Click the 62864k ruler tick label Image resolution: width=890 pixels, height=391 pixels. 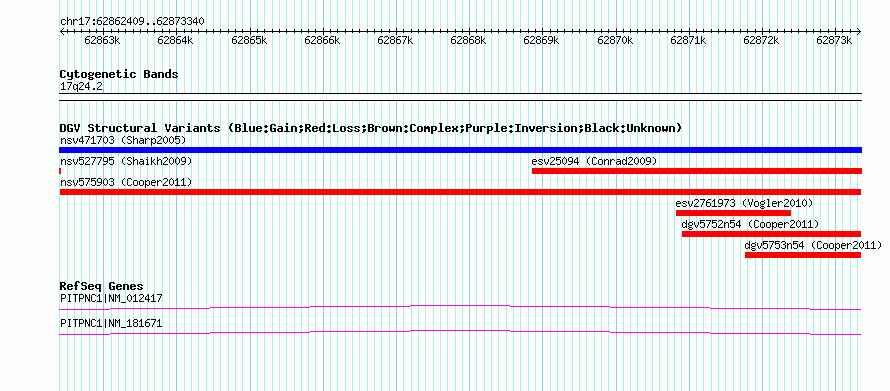(176, 40)
